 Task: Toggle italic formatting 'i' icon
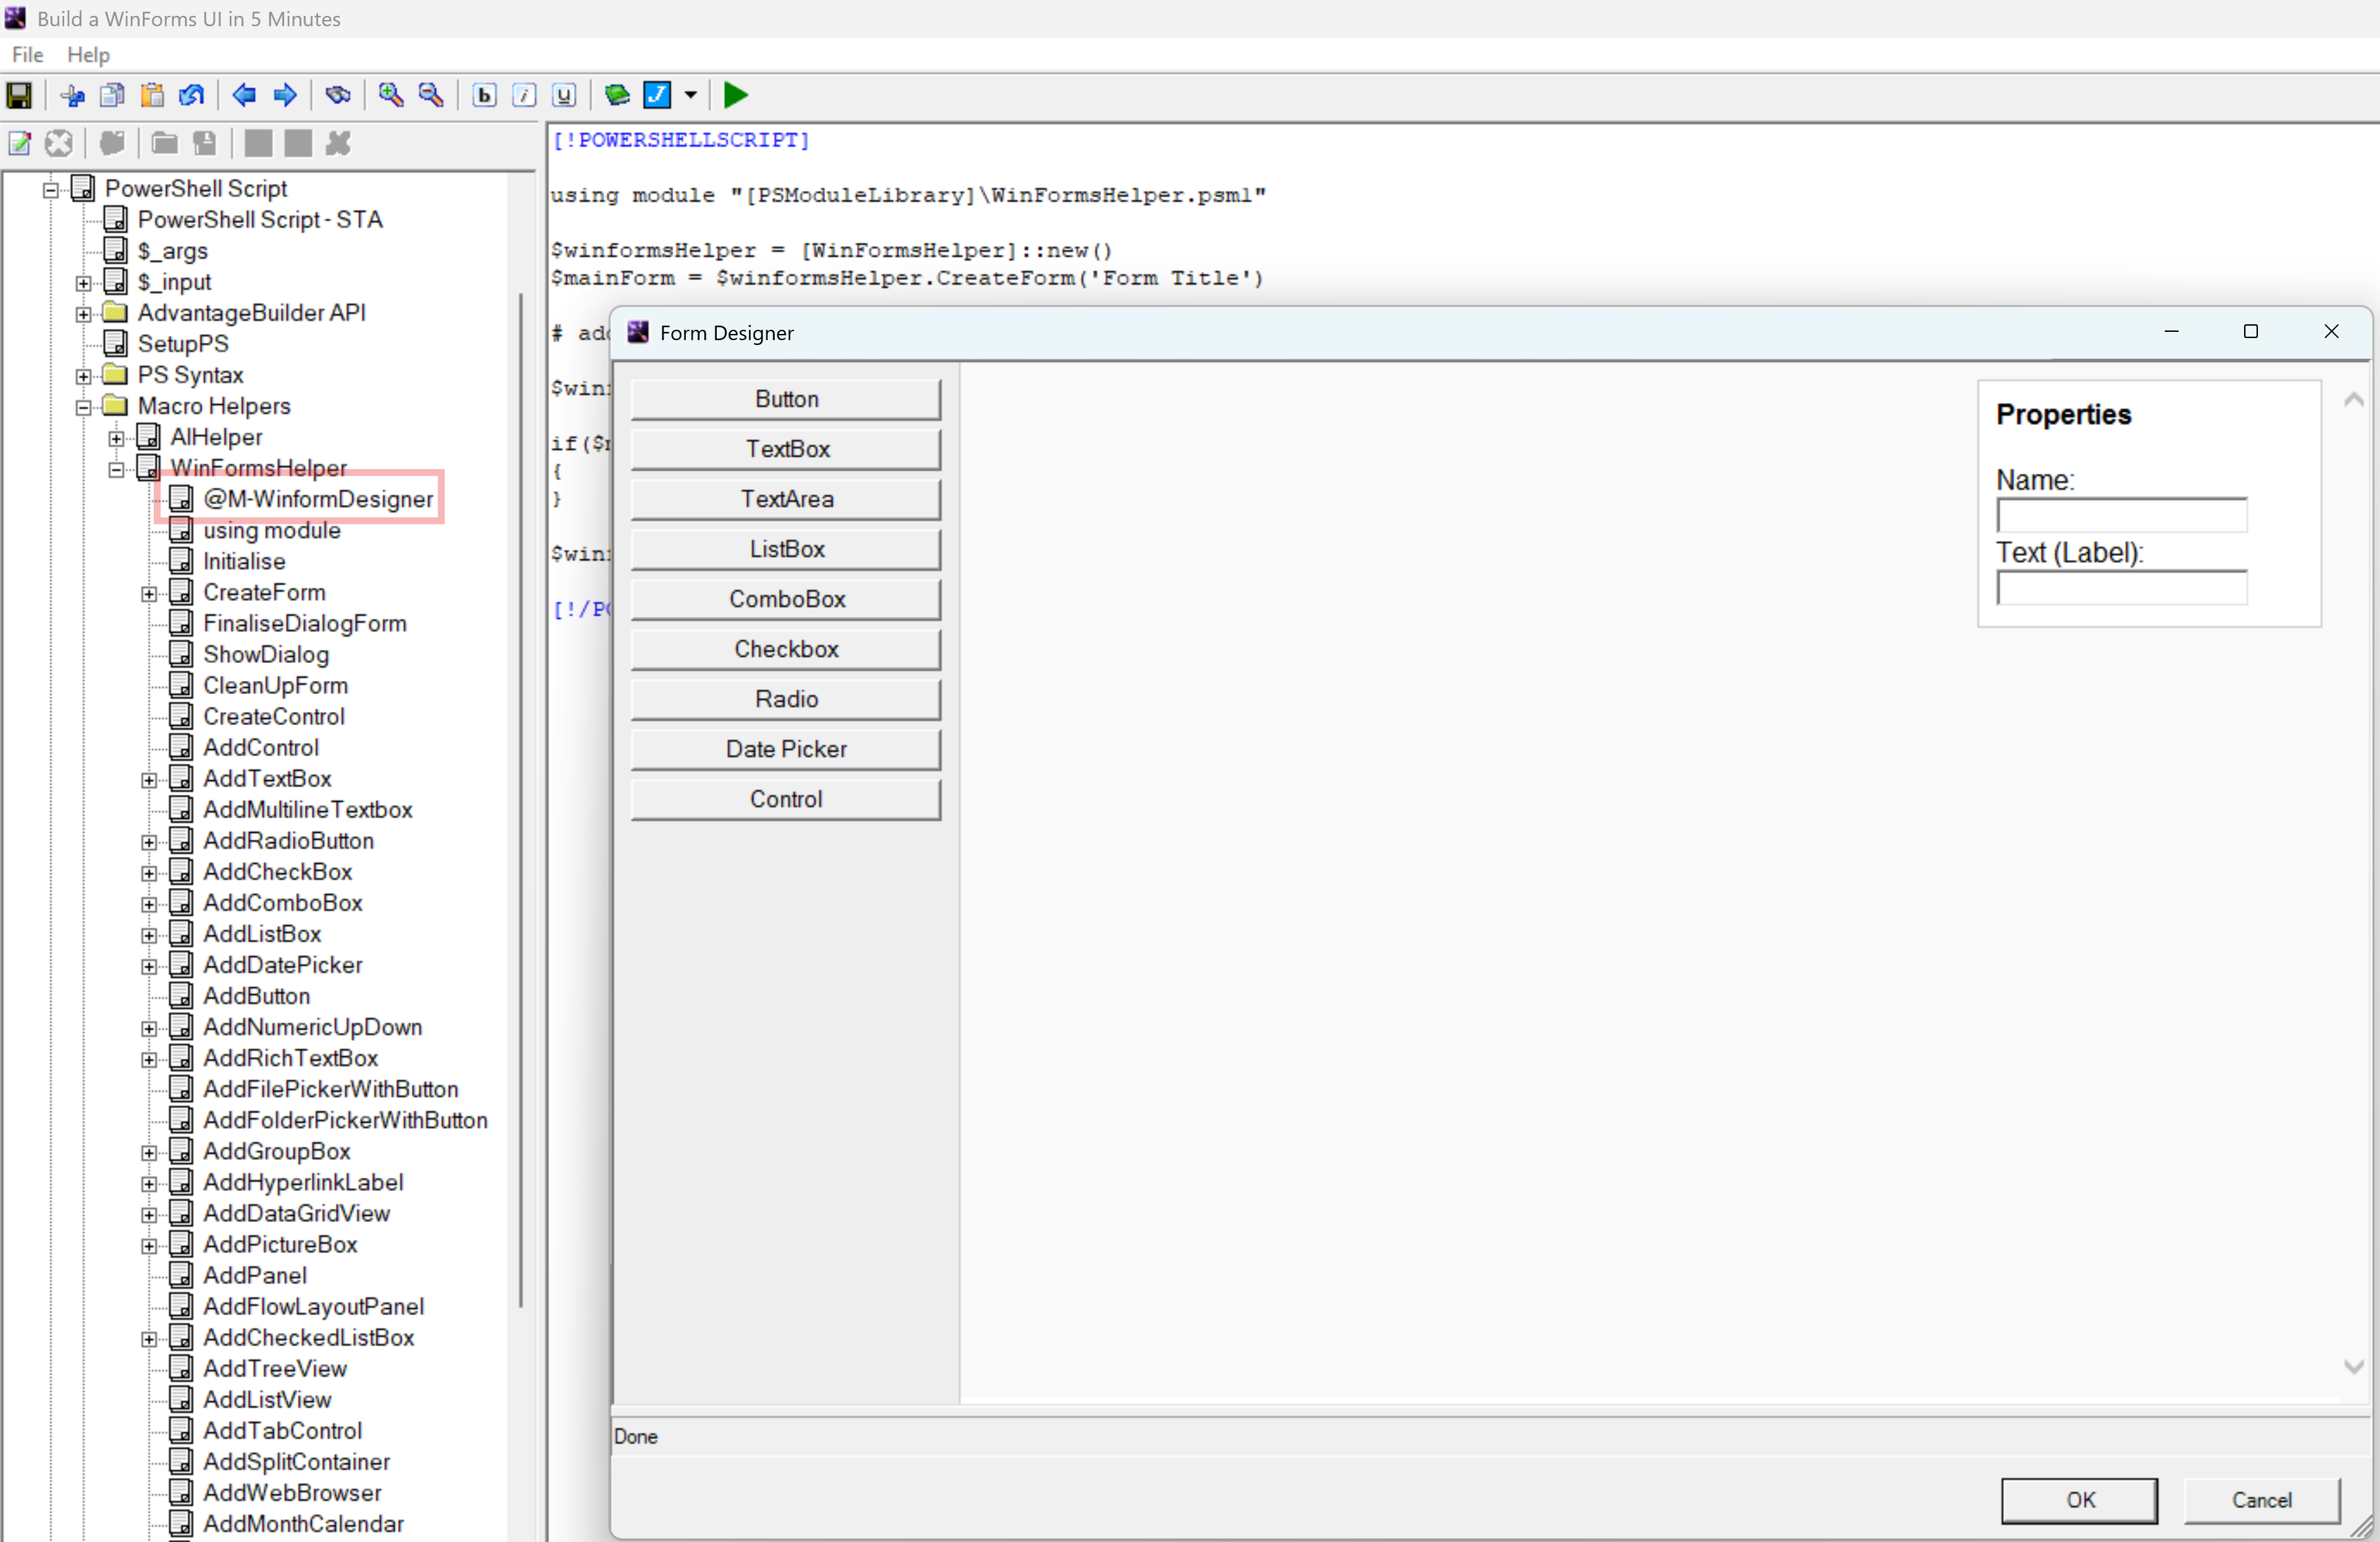coord(524,95)
